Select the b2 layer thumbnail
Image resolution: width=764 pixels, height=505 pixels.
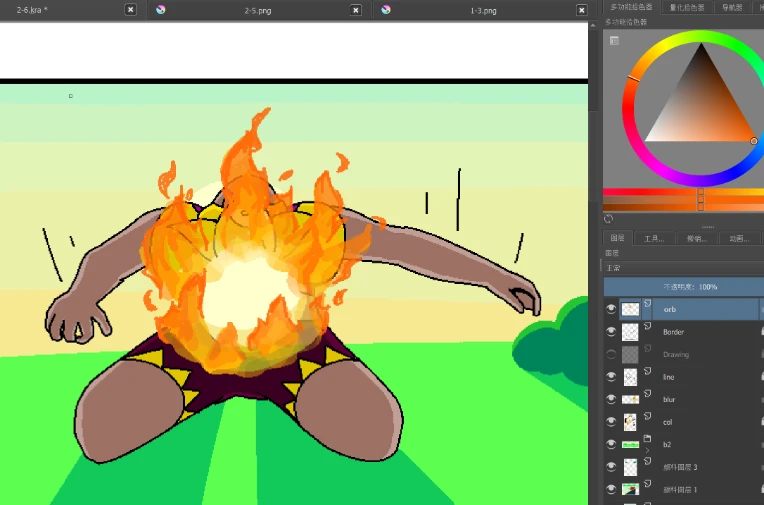tap(630, 445)
